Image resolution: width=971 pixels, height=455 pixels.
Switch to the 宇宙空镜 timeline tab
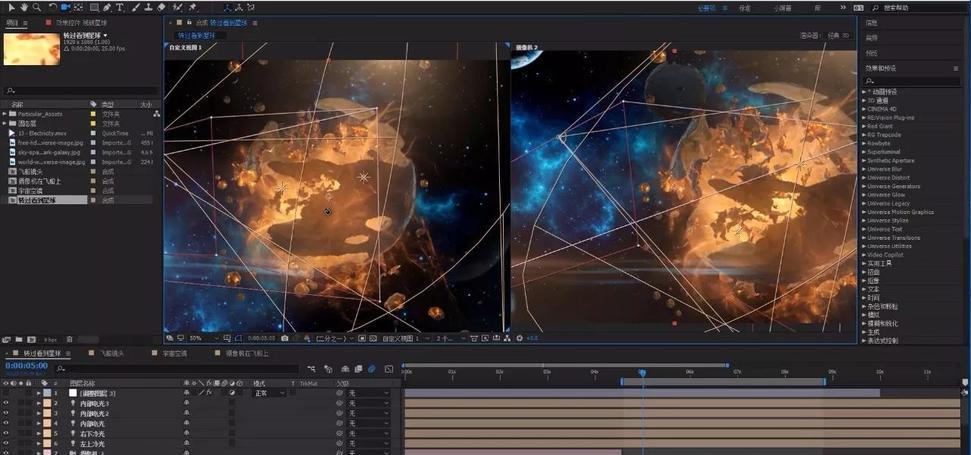175,353
